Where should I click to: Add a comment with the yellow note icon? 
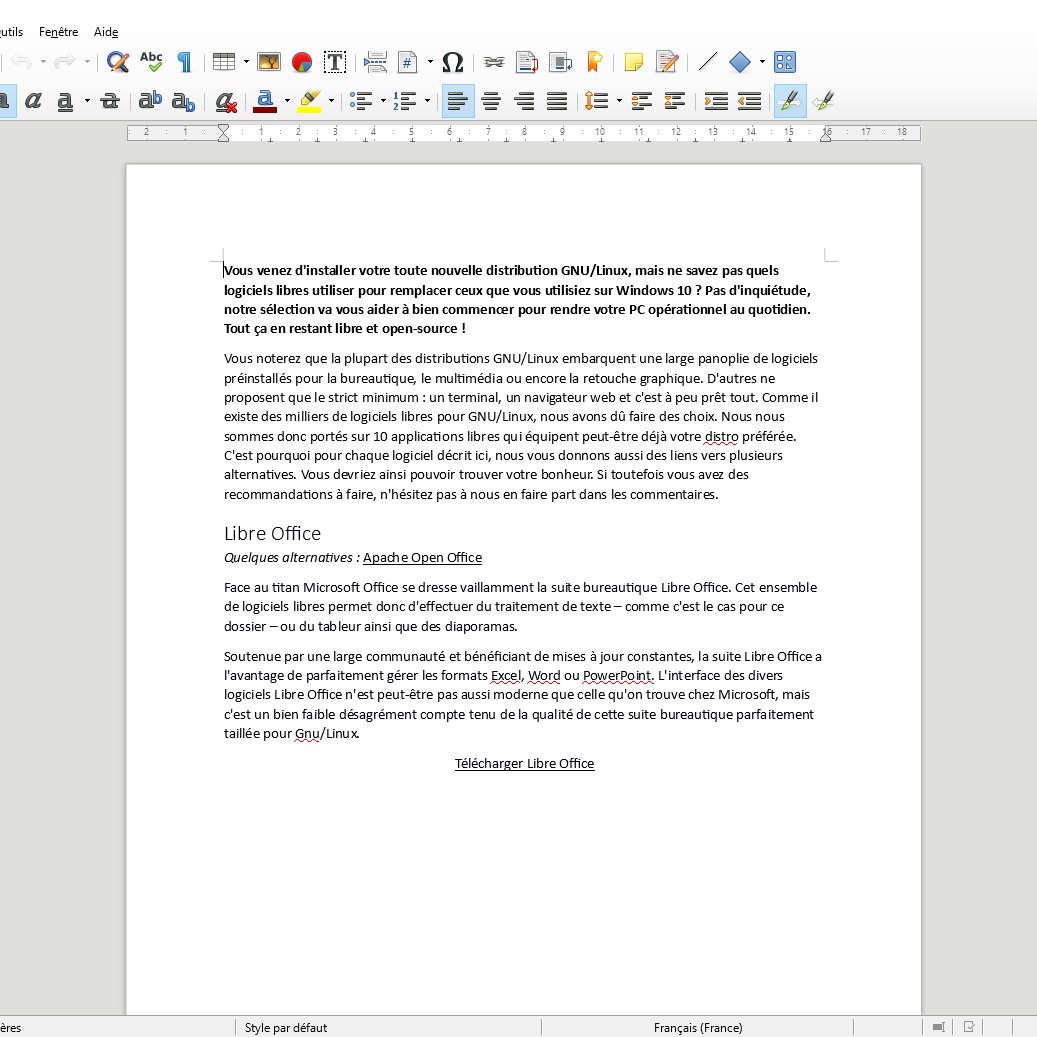634,62
